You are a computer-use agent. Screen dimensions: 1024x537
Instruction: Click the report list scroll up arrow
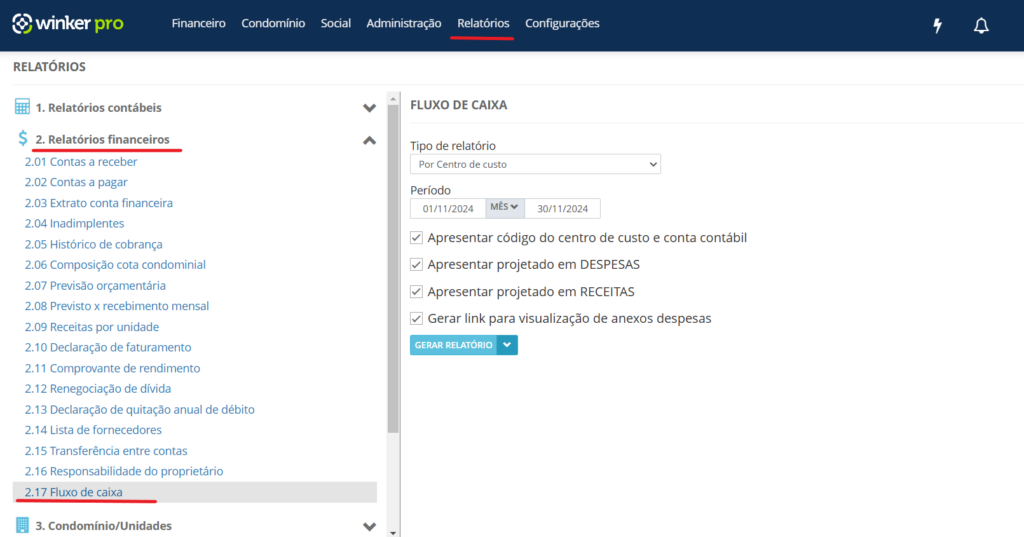[x=392, y=99]
